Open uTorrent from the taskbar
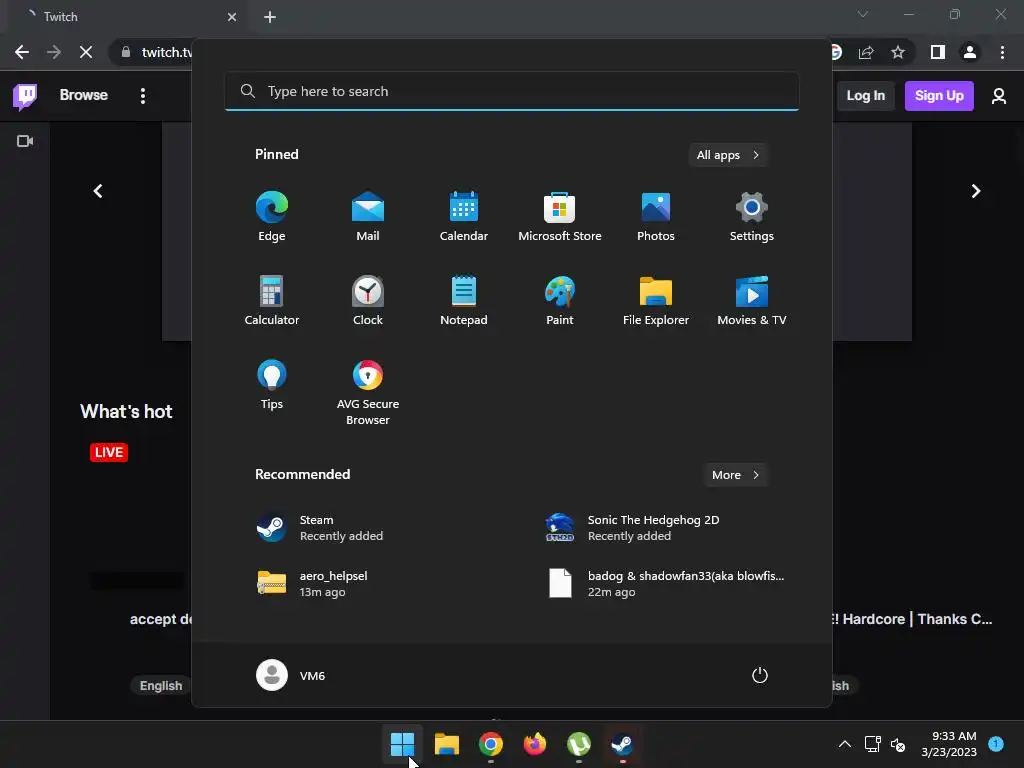The width and height of the screenshot is (1024, 768). point(579,744)
